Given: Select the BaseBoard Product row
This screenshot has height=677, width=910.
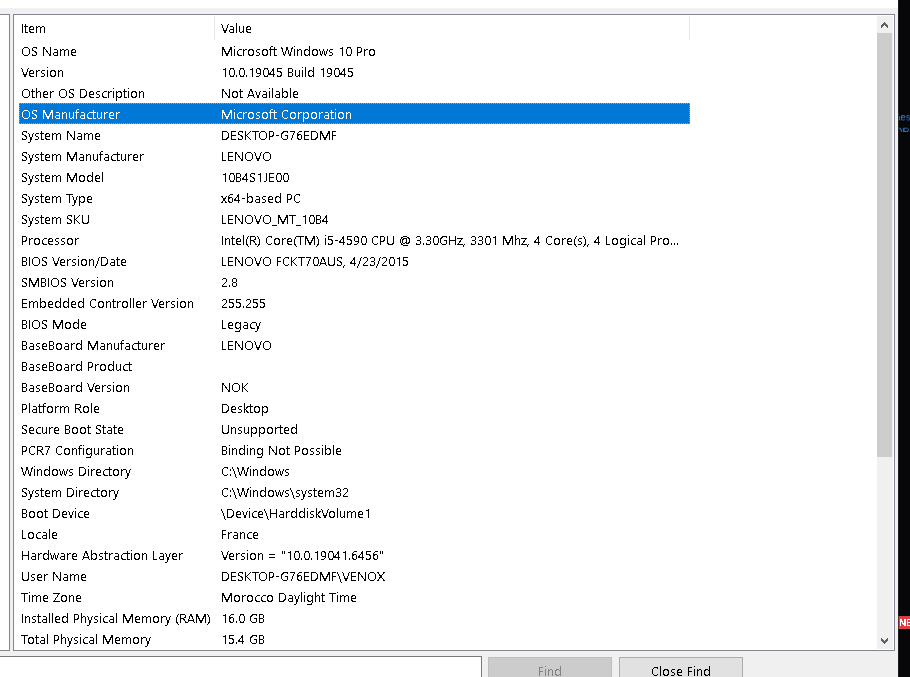Looking at the screenshot, I should tap(354, 367).
